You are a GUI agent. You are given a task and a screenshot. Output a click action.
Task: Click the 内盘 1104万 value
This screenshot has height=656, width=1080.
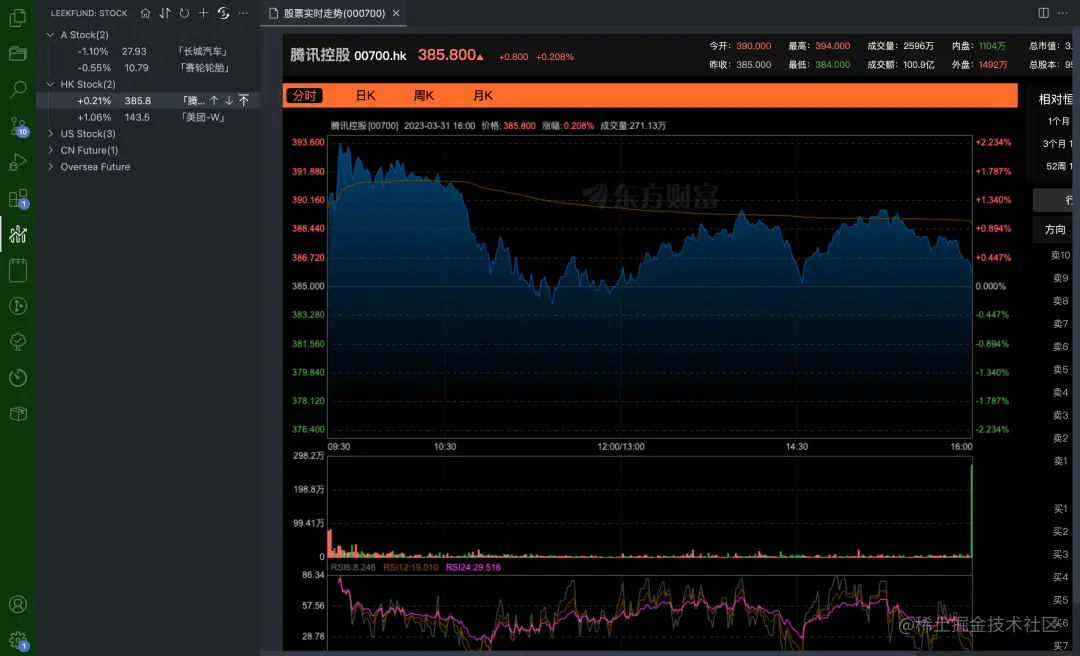[993, 46]
